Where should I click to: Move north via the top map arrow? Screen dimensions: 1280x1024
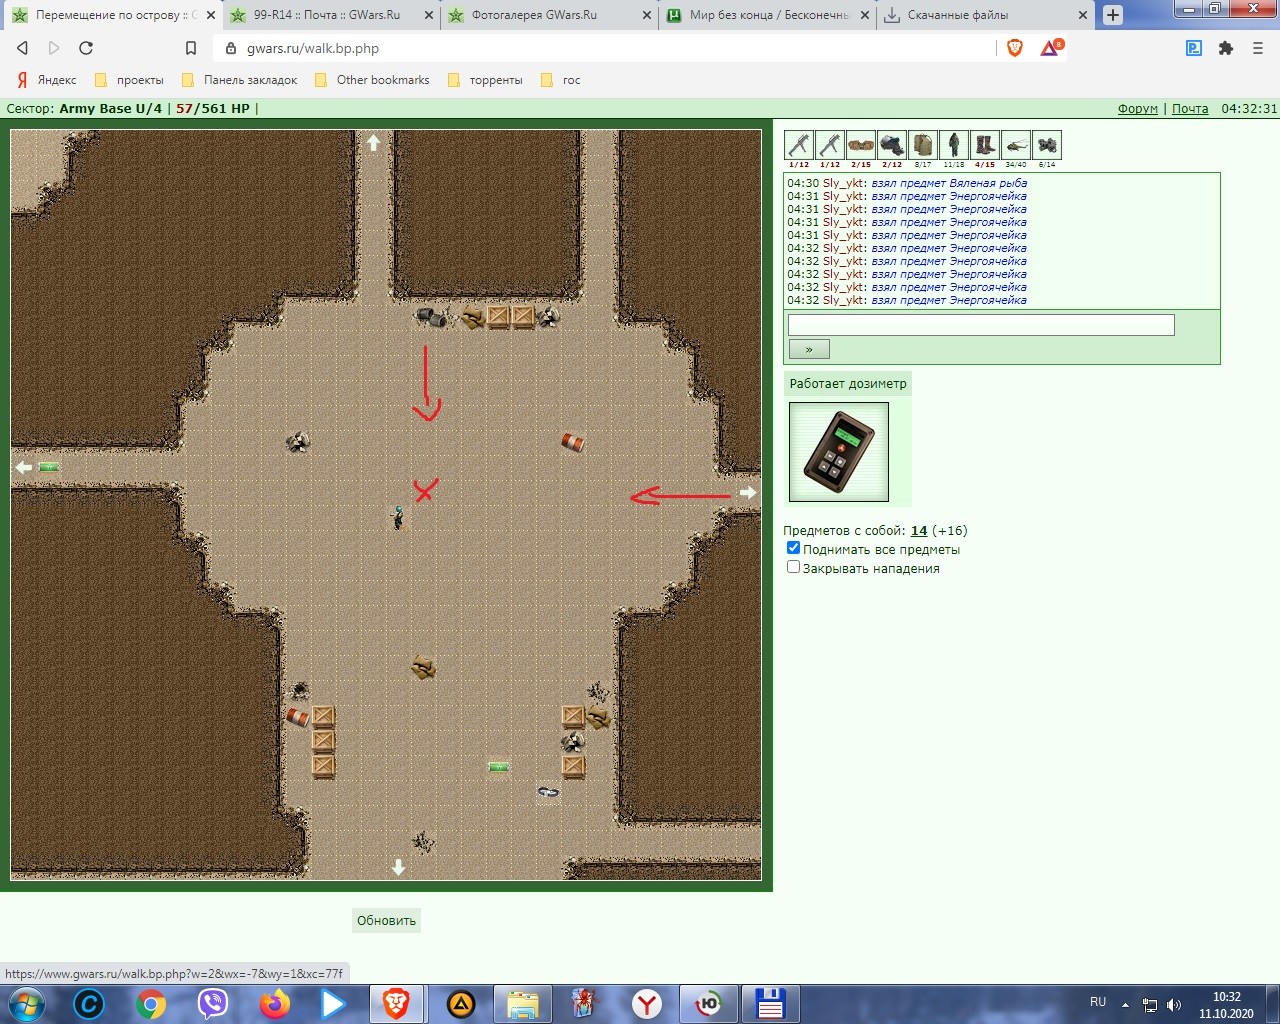374,143
